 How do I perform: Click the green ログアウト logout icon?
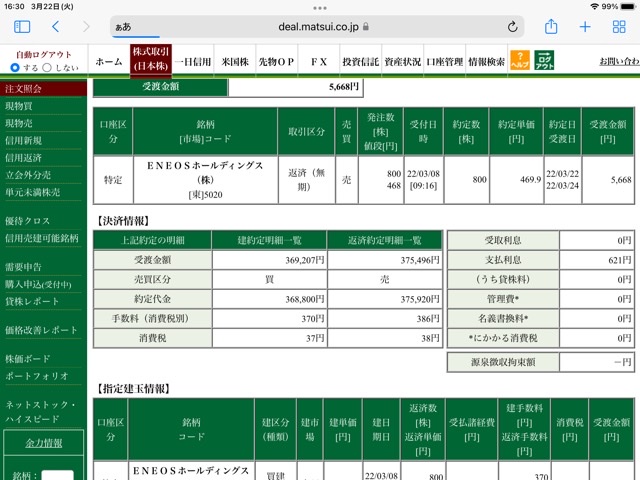(544, 60)
